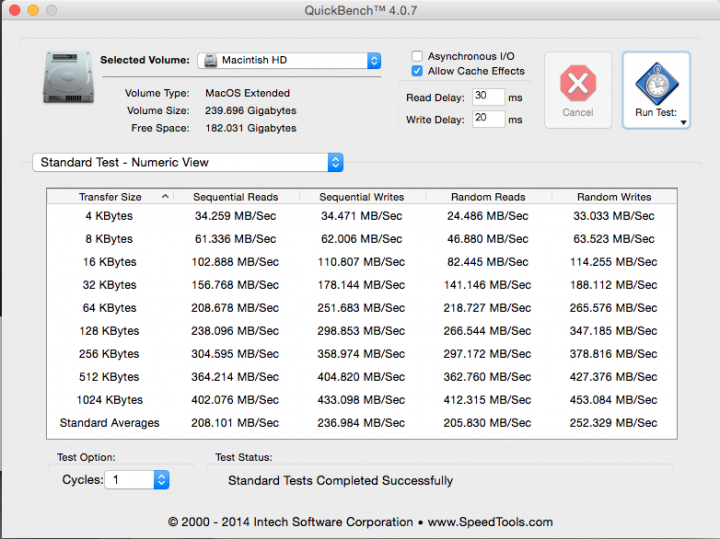Click the 252.329 MB/Sec average random writes
The width and height of the screenshot is (720, 539).
click(613, 422)
